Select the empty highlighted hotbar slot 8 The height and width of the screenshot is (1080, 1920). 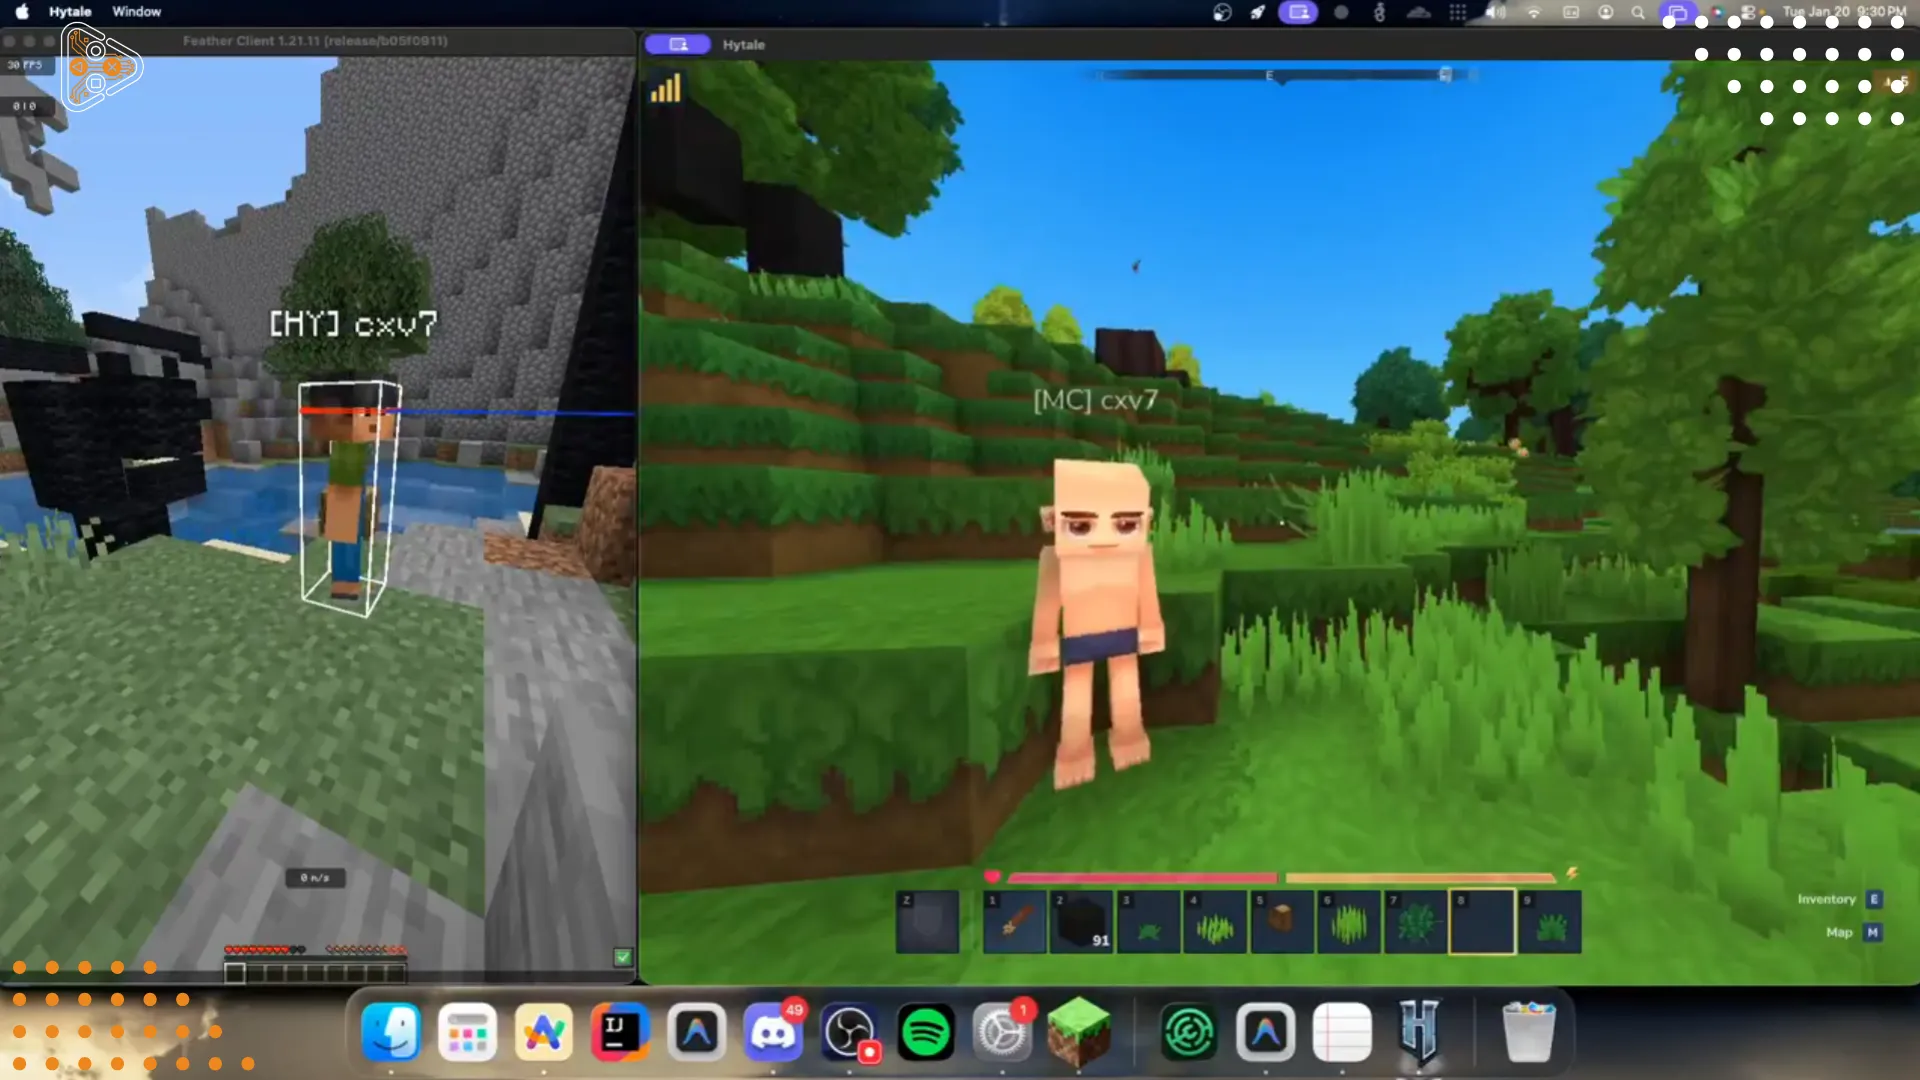pos(1482,921)
